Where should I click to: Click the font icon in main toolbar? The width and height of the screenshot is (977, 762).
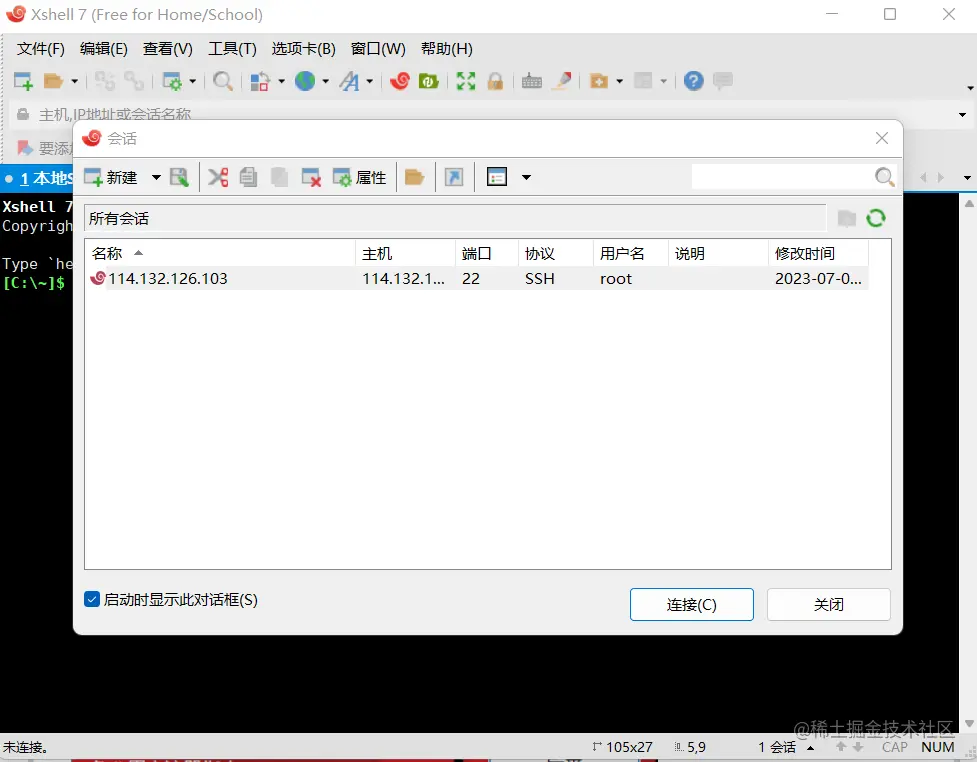(350, 81)
